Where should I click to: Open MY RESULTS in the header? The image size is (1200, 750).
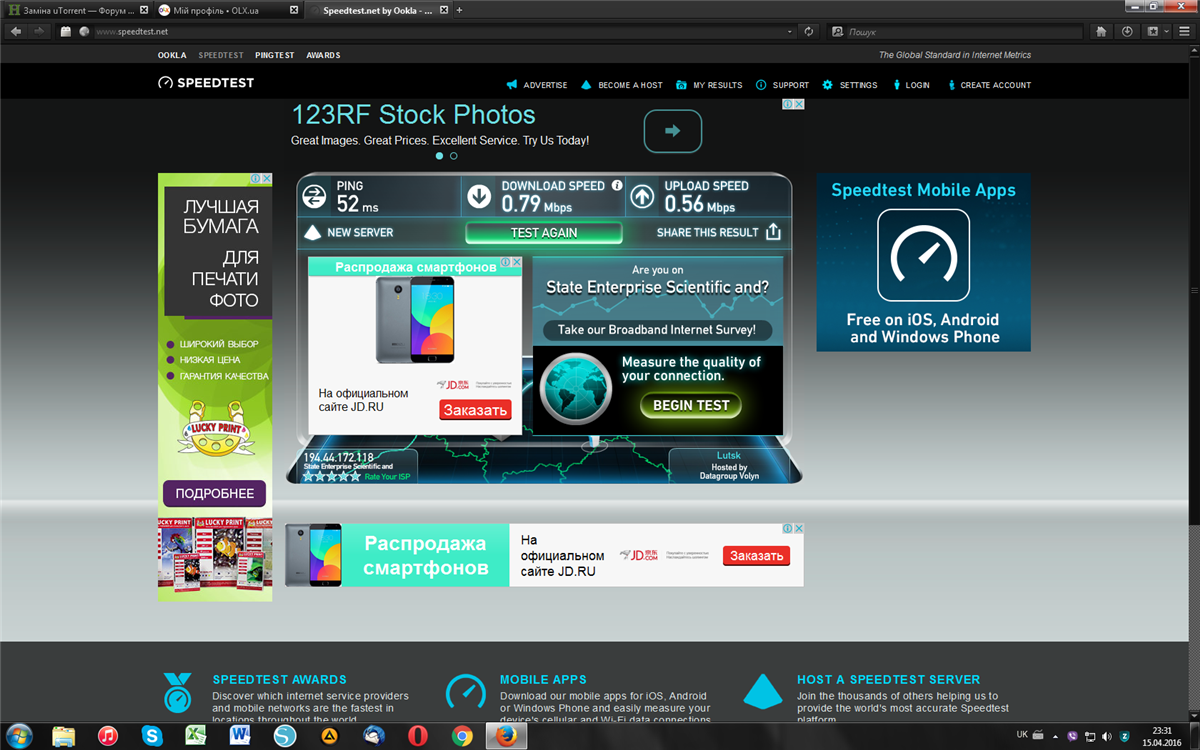coord(709,85)
